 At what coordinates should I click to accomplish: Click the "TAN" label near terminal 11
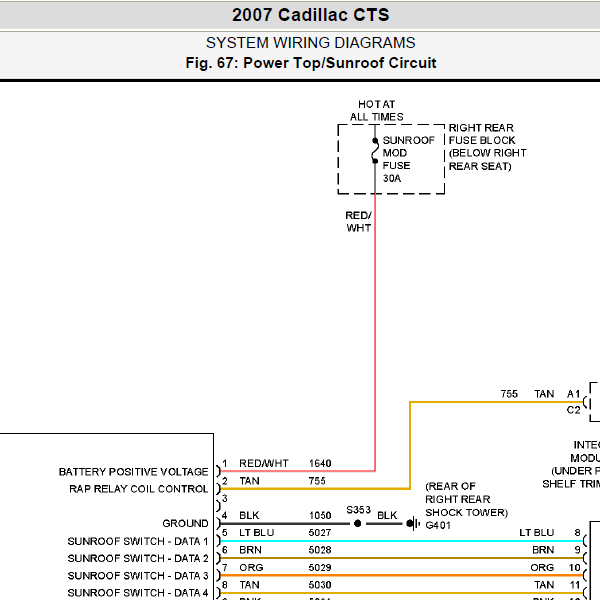click(x=544, y=585)
